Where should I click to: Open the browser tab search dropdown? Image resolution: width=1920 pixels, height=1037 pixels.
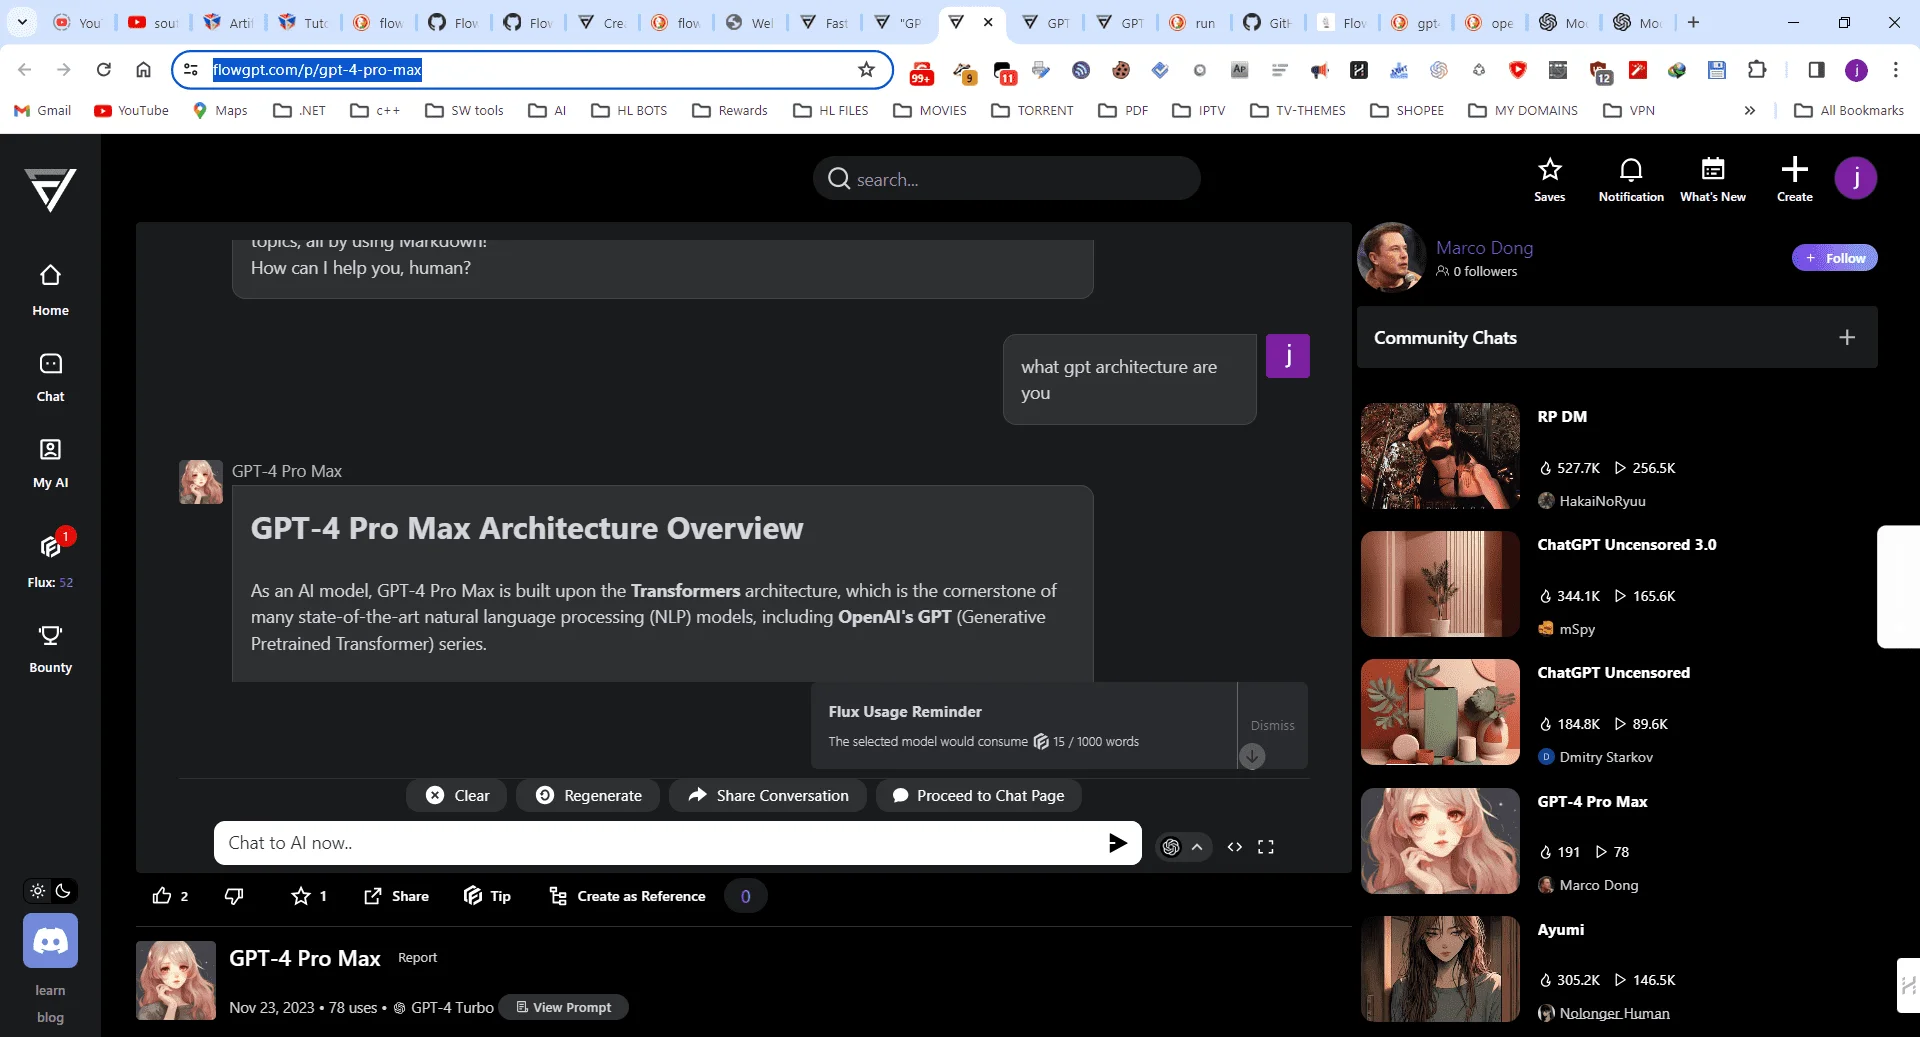22,21
